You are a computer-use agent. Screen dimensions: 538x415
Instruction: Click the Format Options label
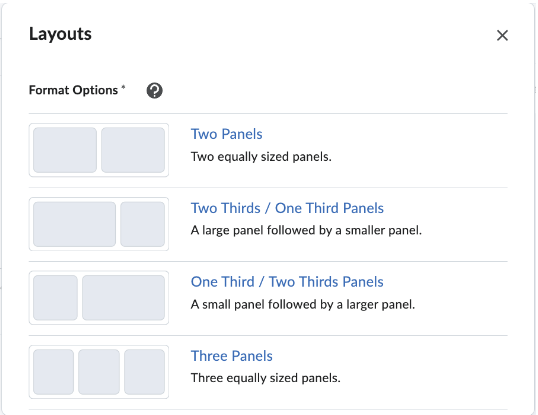(x=73, y=90)
